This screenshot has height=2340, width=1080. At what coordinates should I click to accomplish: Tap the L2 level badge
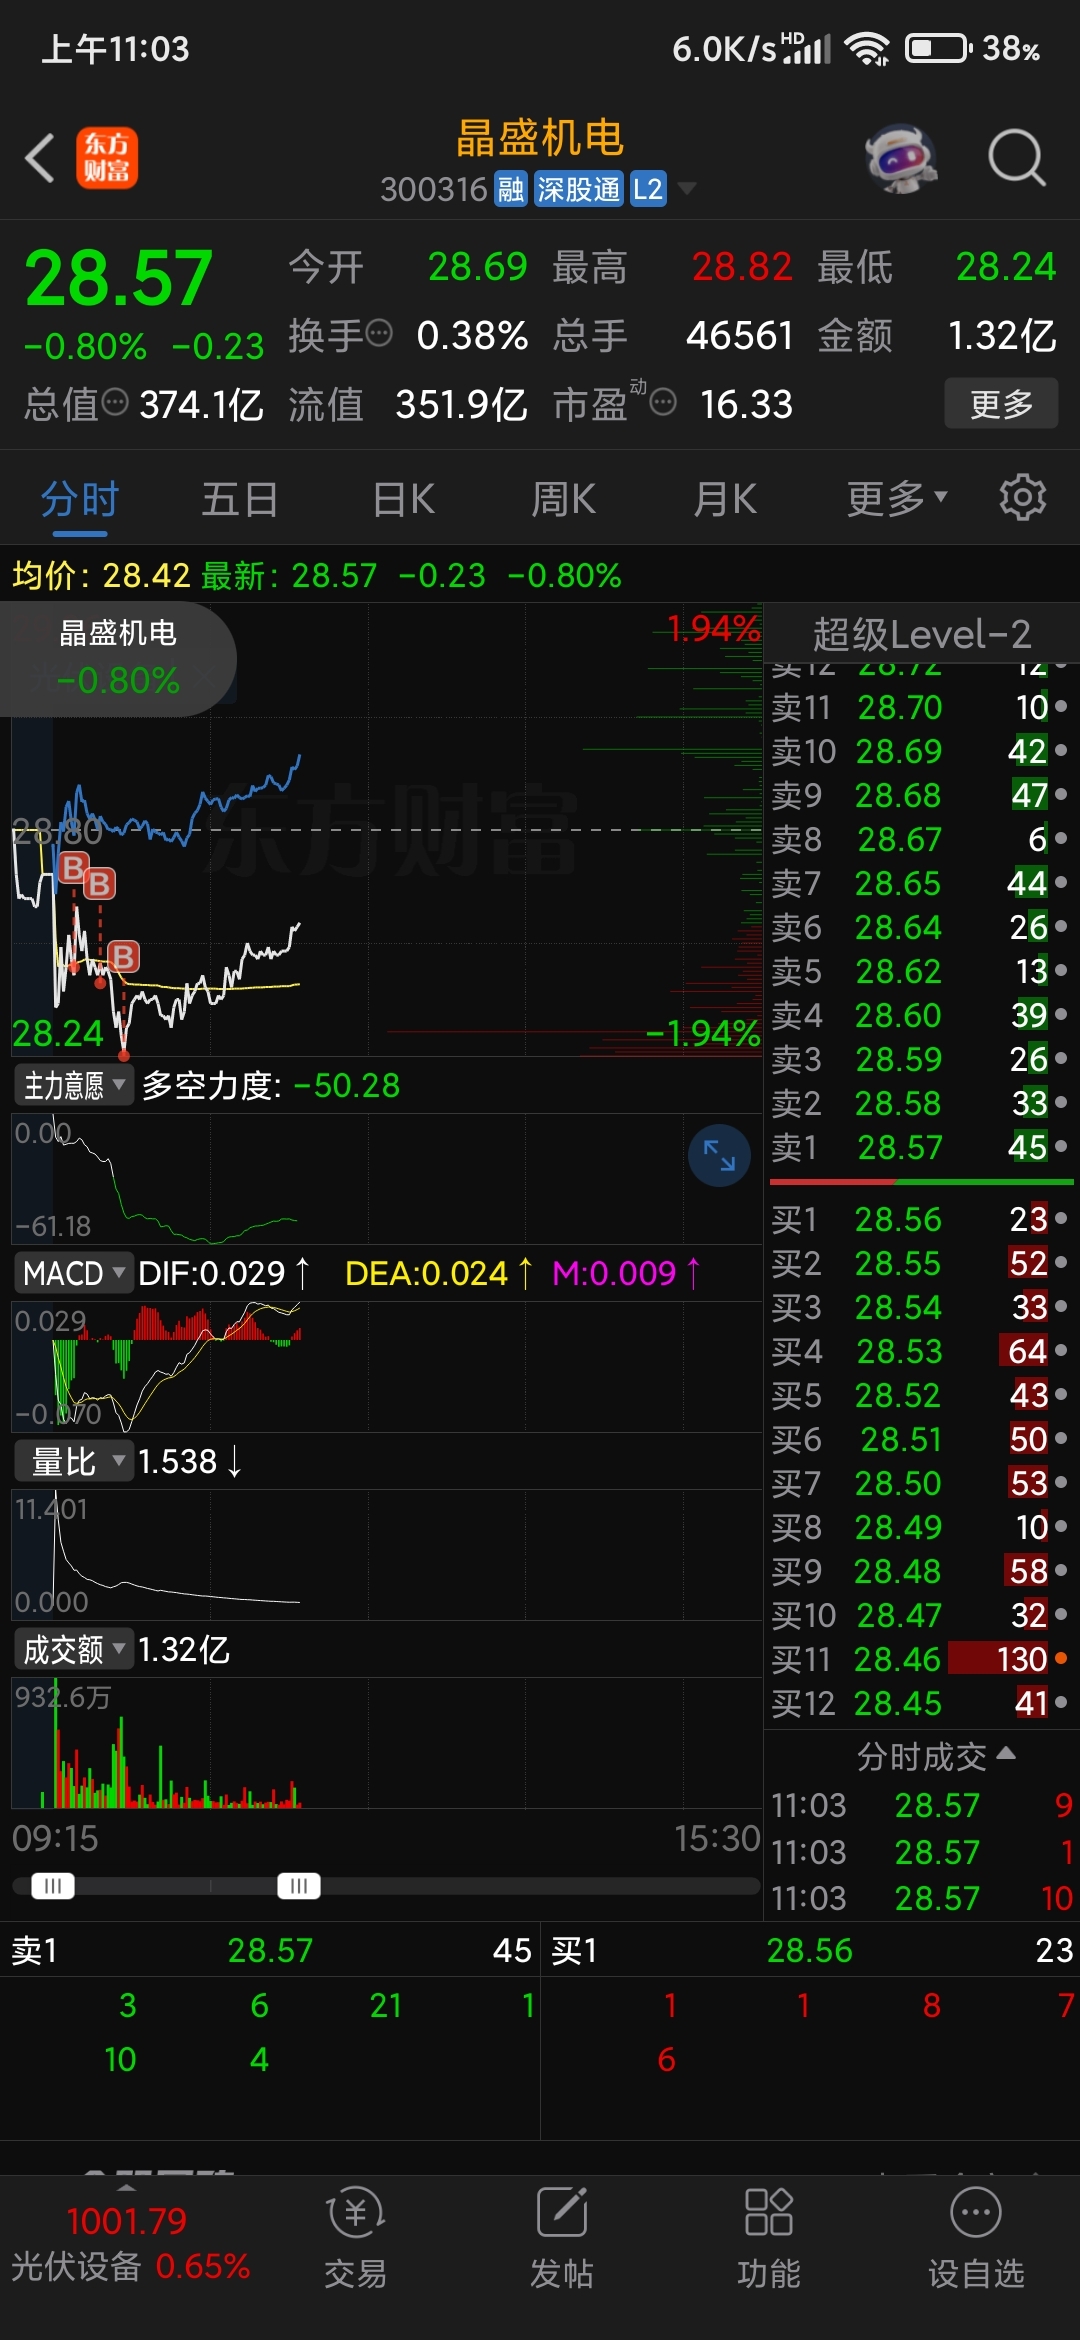point(648,189)
